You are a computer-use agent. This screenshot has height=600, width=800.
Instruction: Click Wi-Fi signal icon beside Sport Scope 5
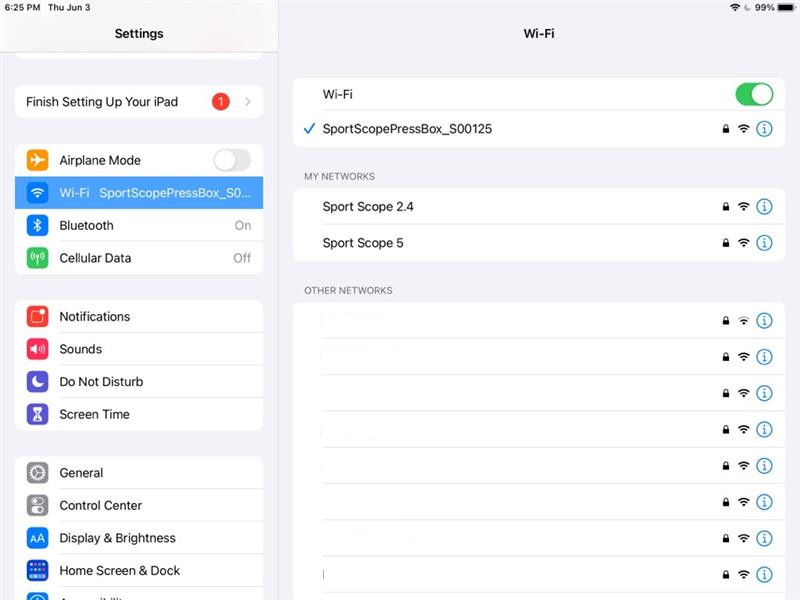pyautogui.click(x=744, y=243)
